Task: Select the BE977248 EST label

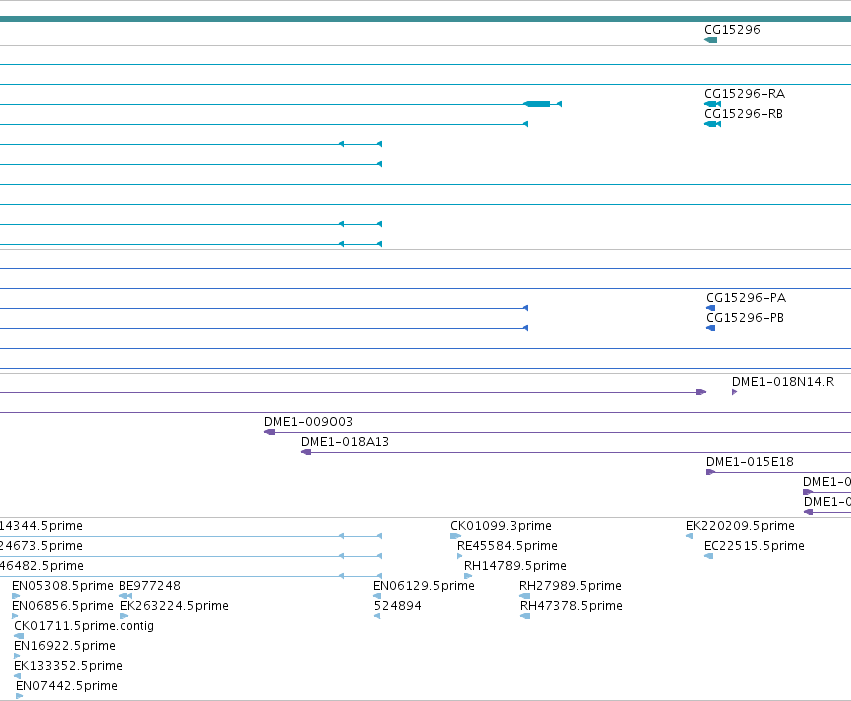Action: tap(150, 587)
